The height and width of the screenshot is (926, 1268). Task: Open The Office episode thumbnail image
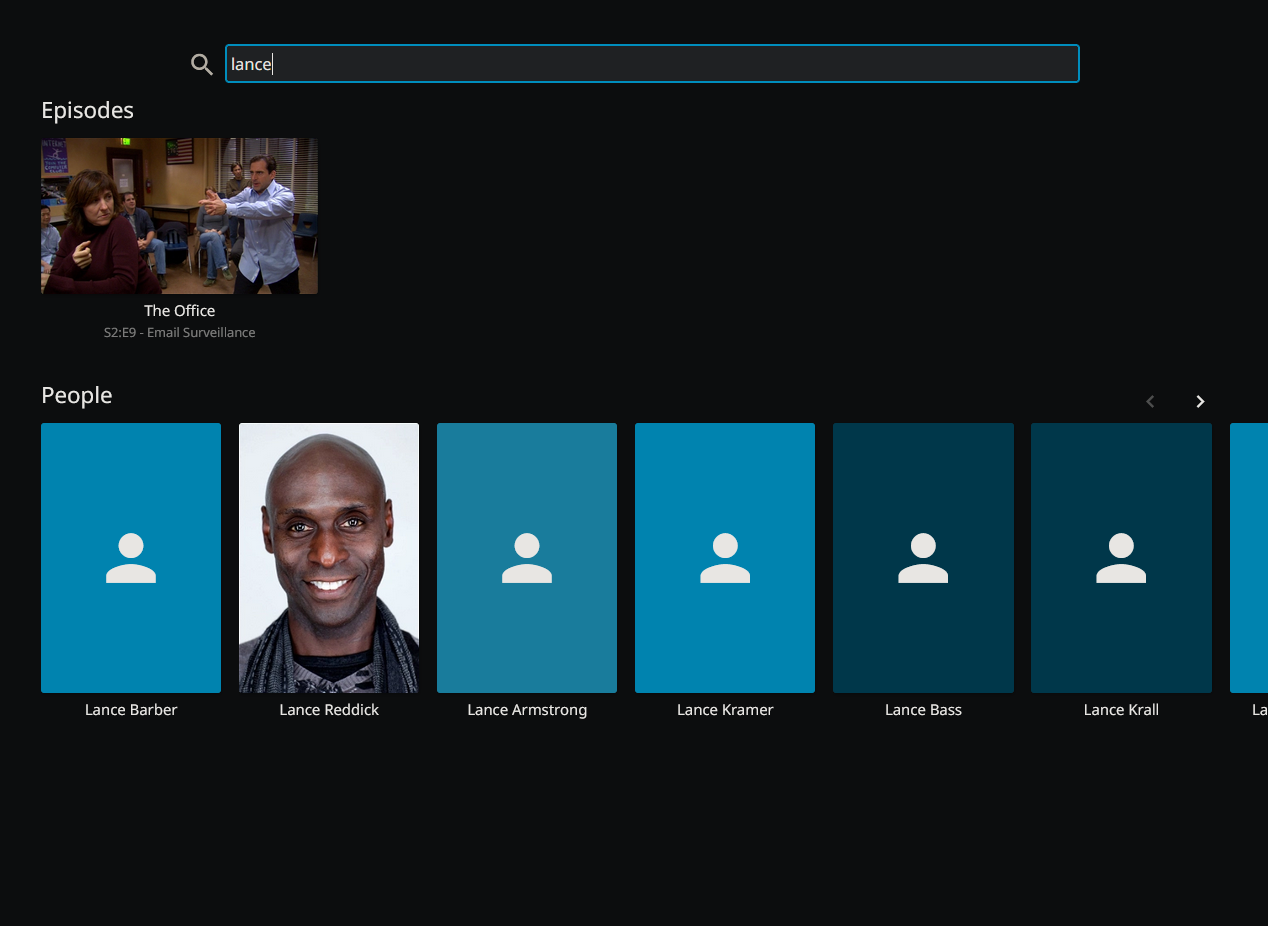pyautogui.click(x=179, y=216)
